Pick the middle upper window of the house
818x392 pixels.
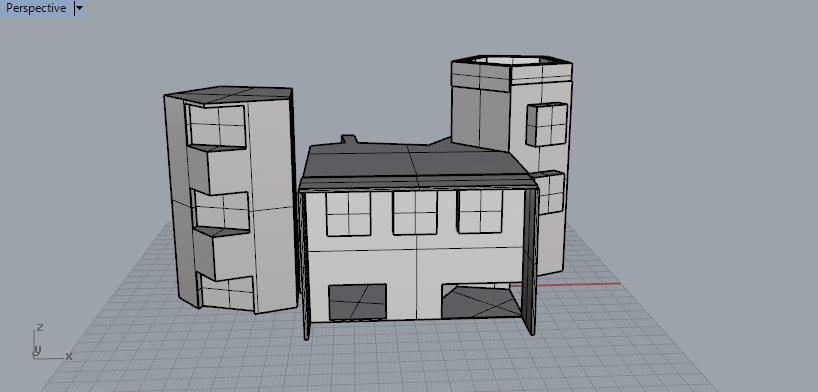(415, 212)
